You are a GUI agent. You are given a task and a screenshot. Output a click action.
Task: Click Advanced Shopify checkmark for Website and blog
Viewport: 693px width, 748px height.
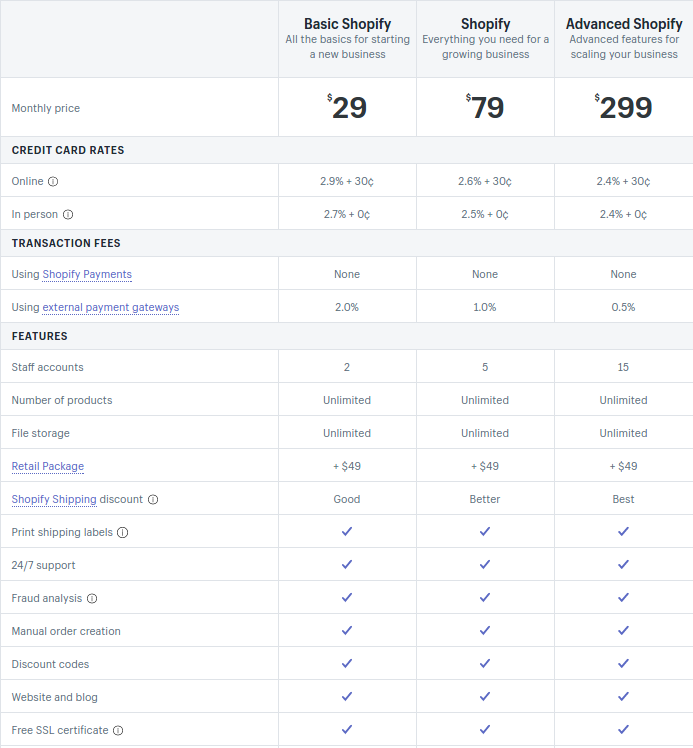(623, 696)
